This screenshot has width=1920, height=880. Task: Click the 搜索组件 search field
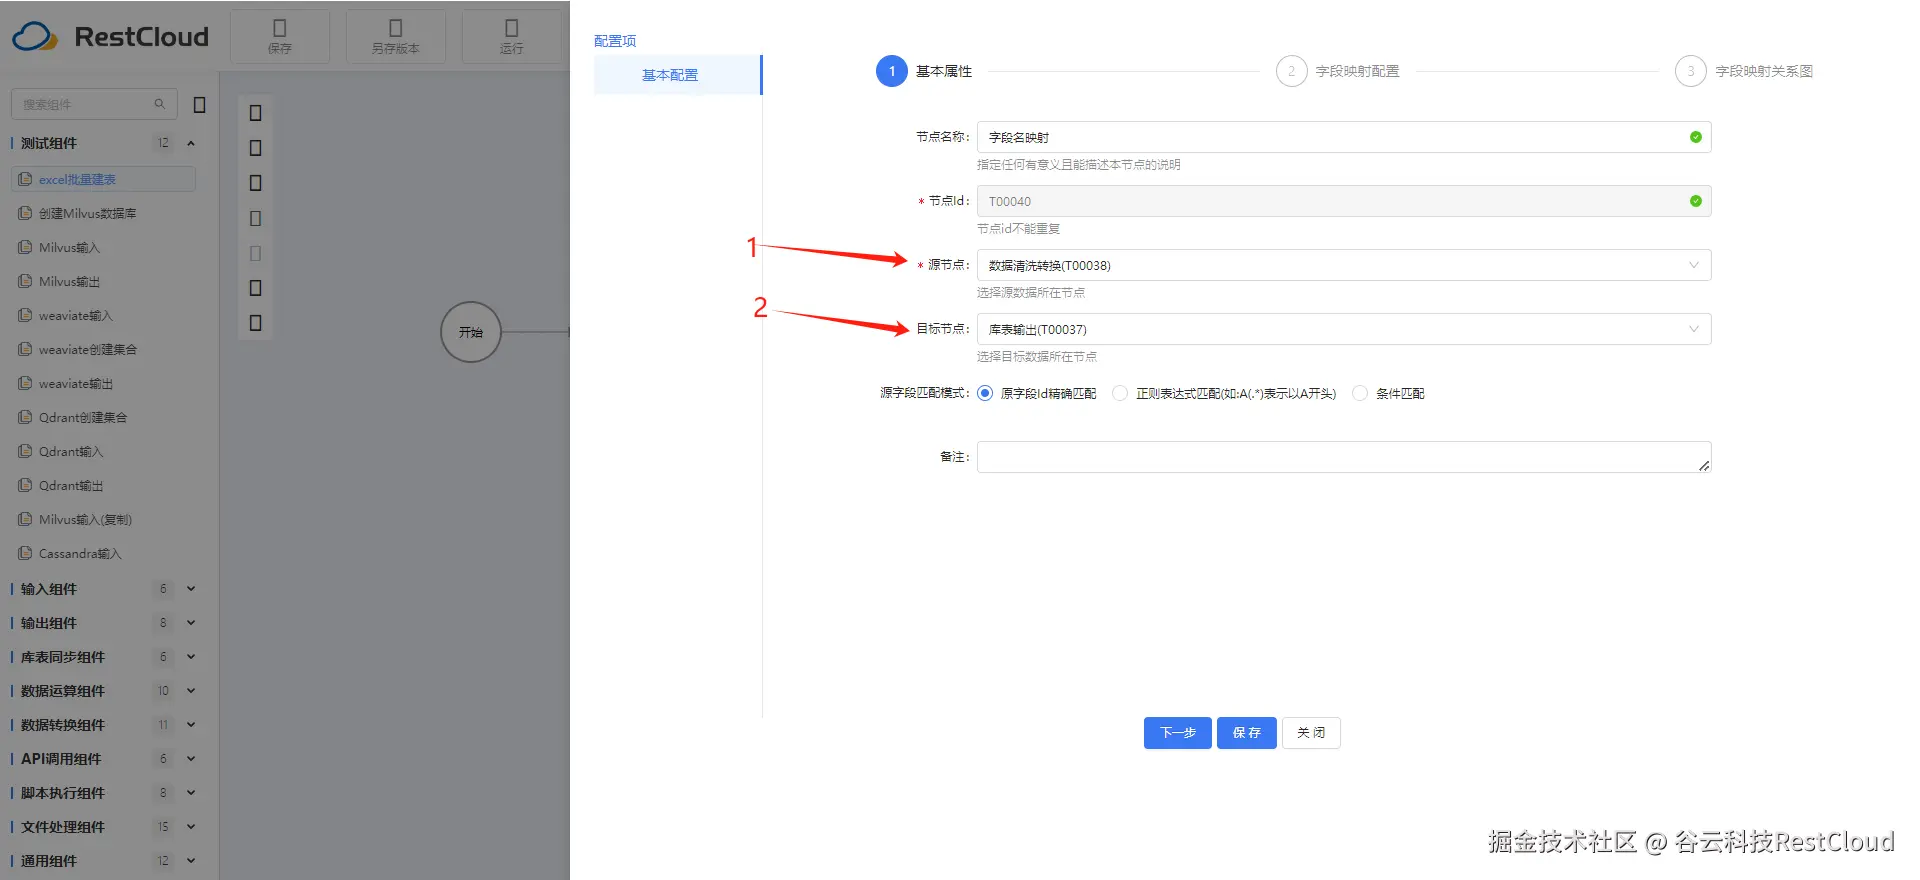tap(94, 104)
